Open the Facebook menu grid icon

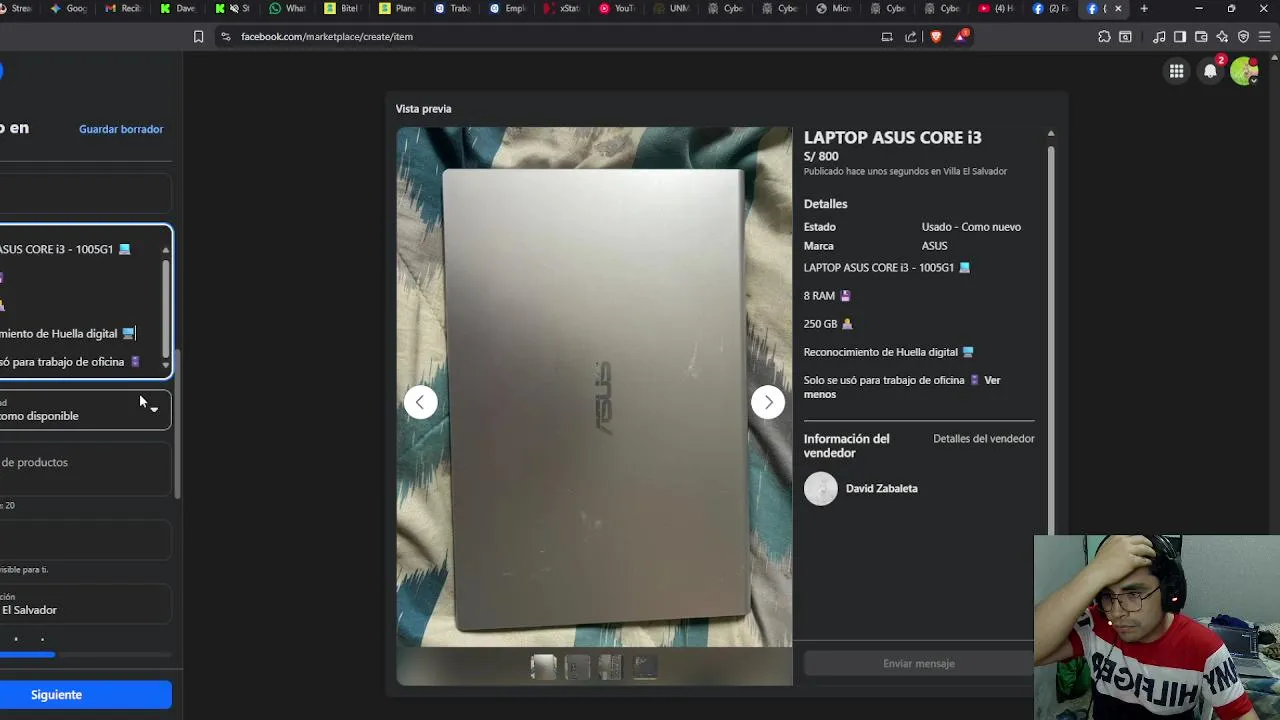tap(1177, 71)
